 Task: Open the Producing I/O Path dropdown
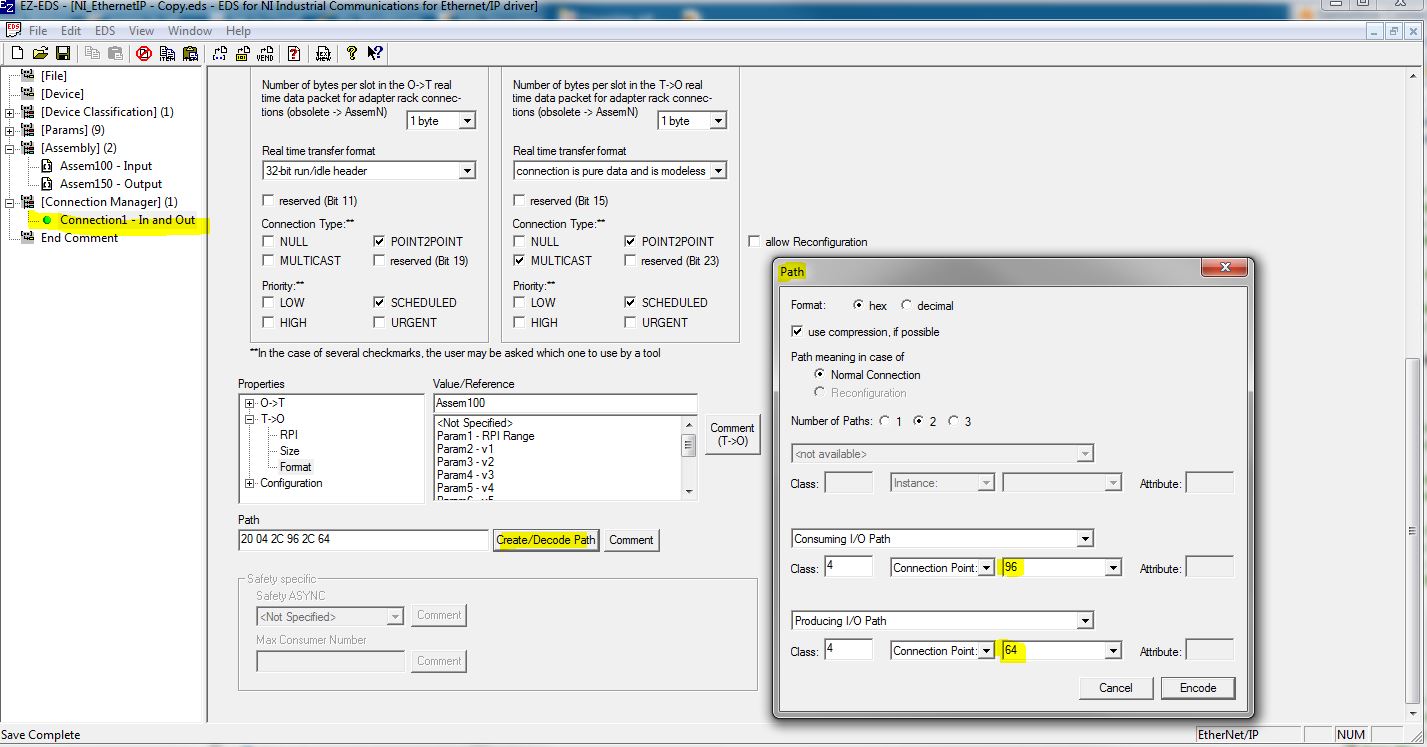pyautogui.click(x=1085, y=621)
